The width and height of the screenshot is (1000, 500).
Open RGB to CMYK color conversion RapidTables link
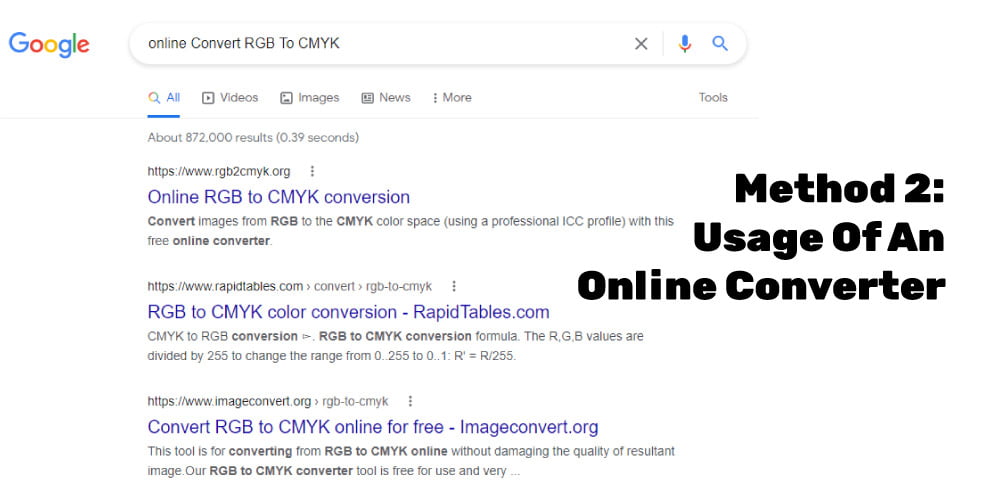tap(348, 312)
